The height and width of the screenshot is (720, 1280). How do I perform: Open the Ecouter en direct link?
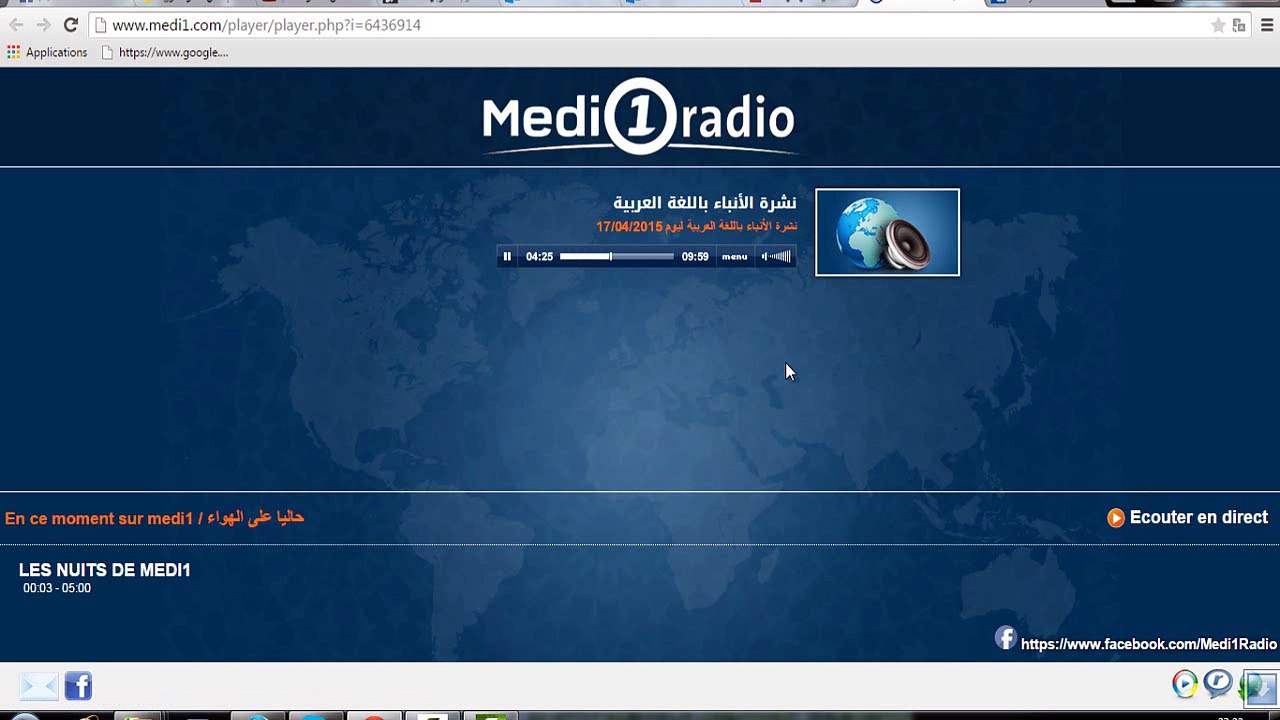(1187, 517)
